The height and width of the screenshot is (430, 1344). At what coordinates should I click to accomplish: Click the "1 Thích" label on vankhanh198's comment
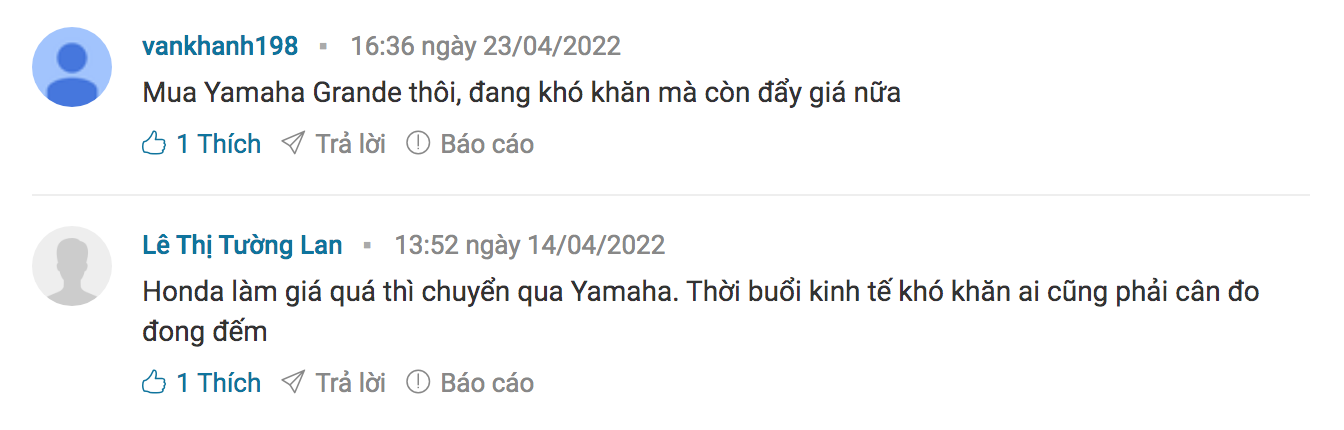point(219,144)
